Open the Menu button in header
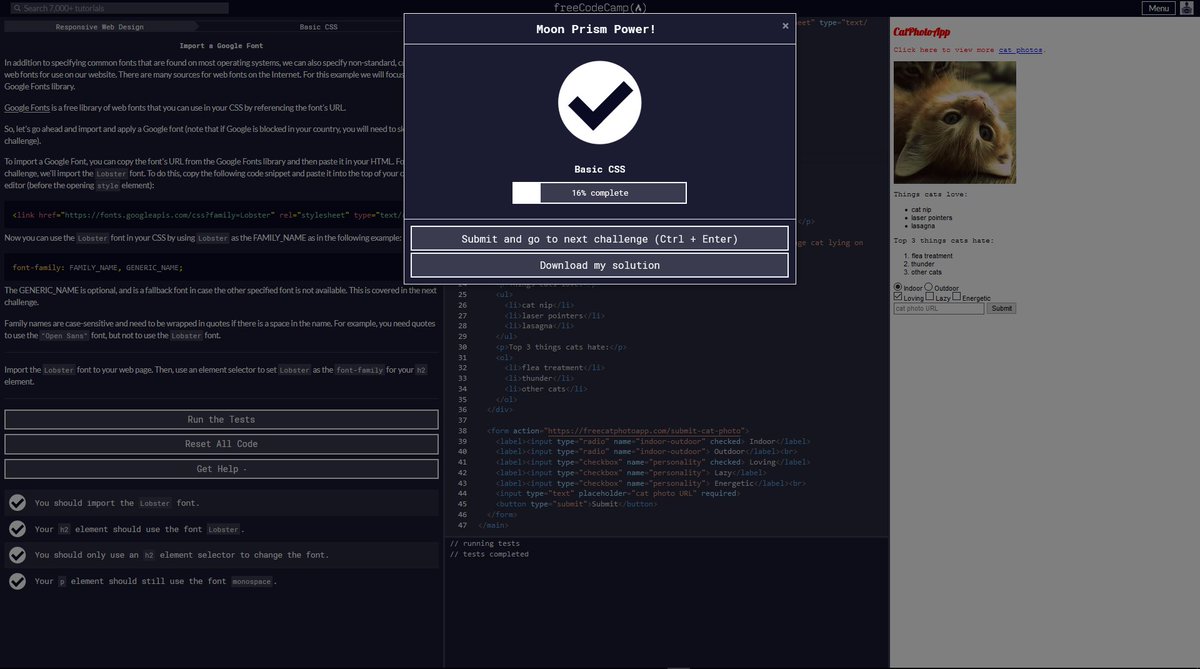Viewport: 1200px width, 669px height. click(x=1159, y=8)
